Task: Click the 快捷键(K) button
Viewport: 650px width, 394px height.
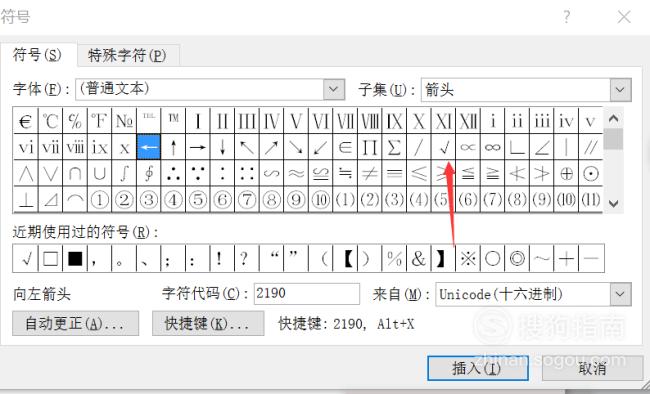Action: [x=208, y=323]
